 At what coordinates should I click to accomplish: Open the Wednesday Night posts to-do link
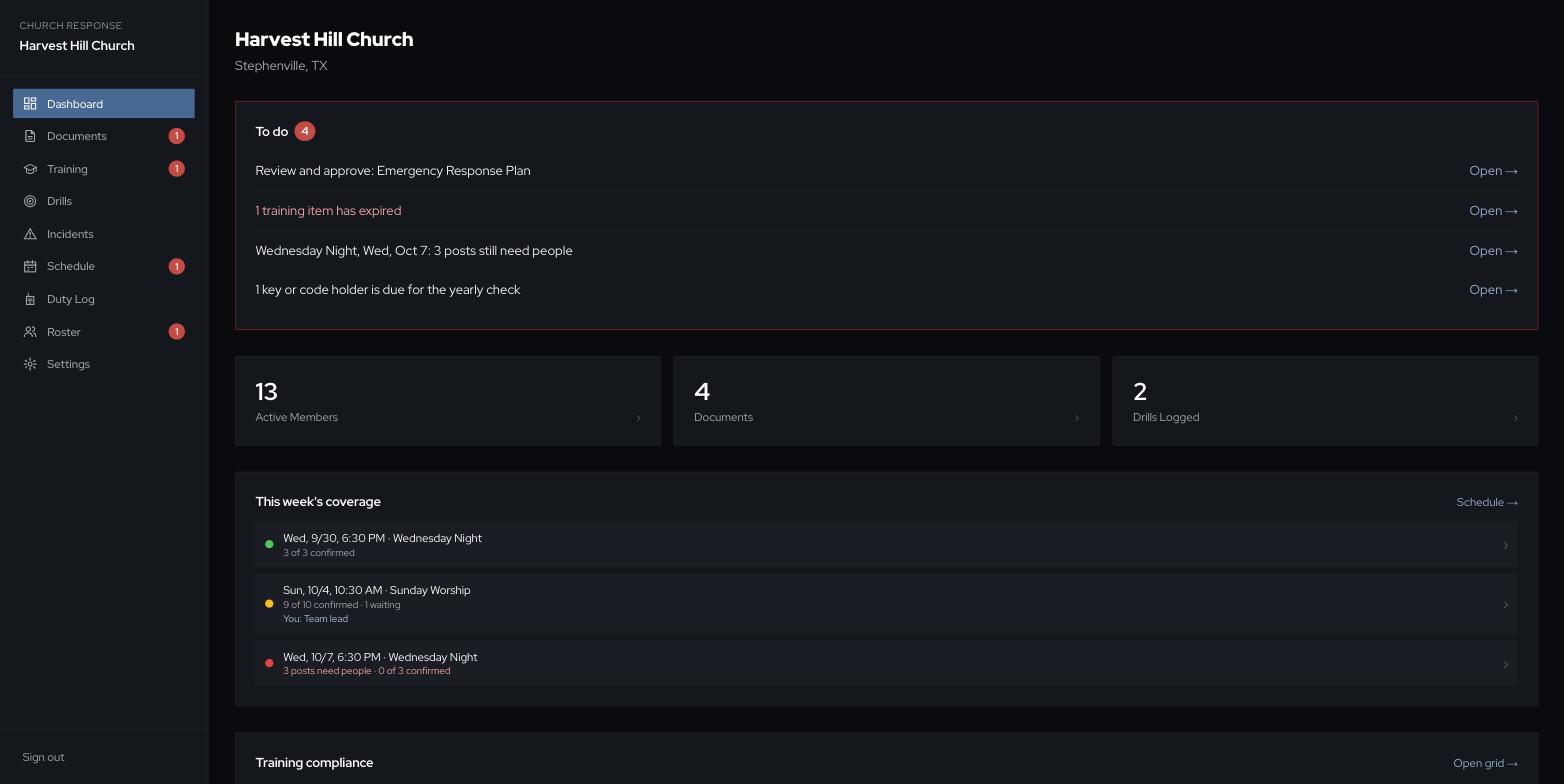(1493, 251)
